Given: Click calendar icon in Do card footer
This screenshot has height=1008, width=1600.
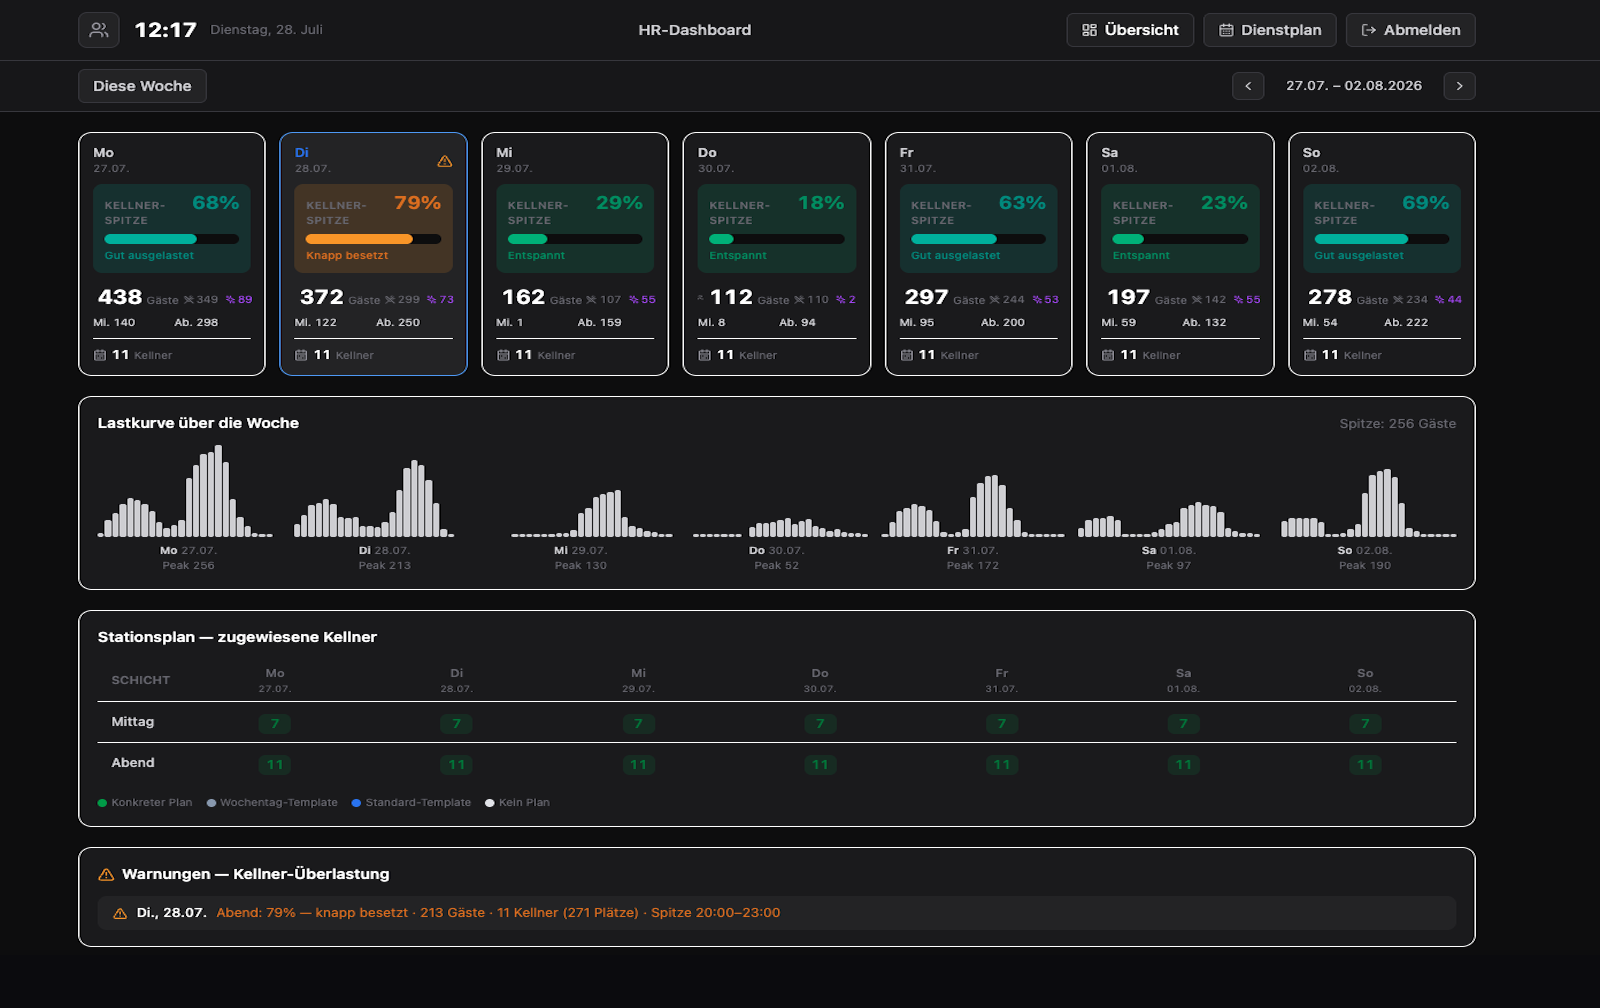Looking at the screenshot, I should [704, 355].
